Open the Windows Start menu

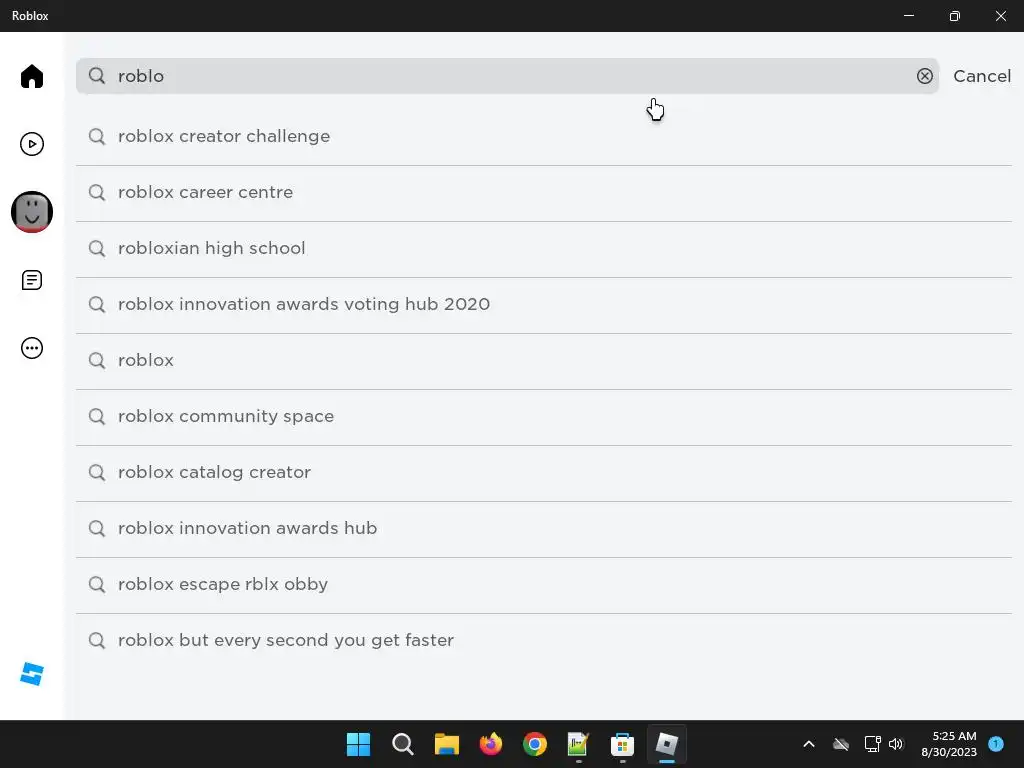[358, 744]
